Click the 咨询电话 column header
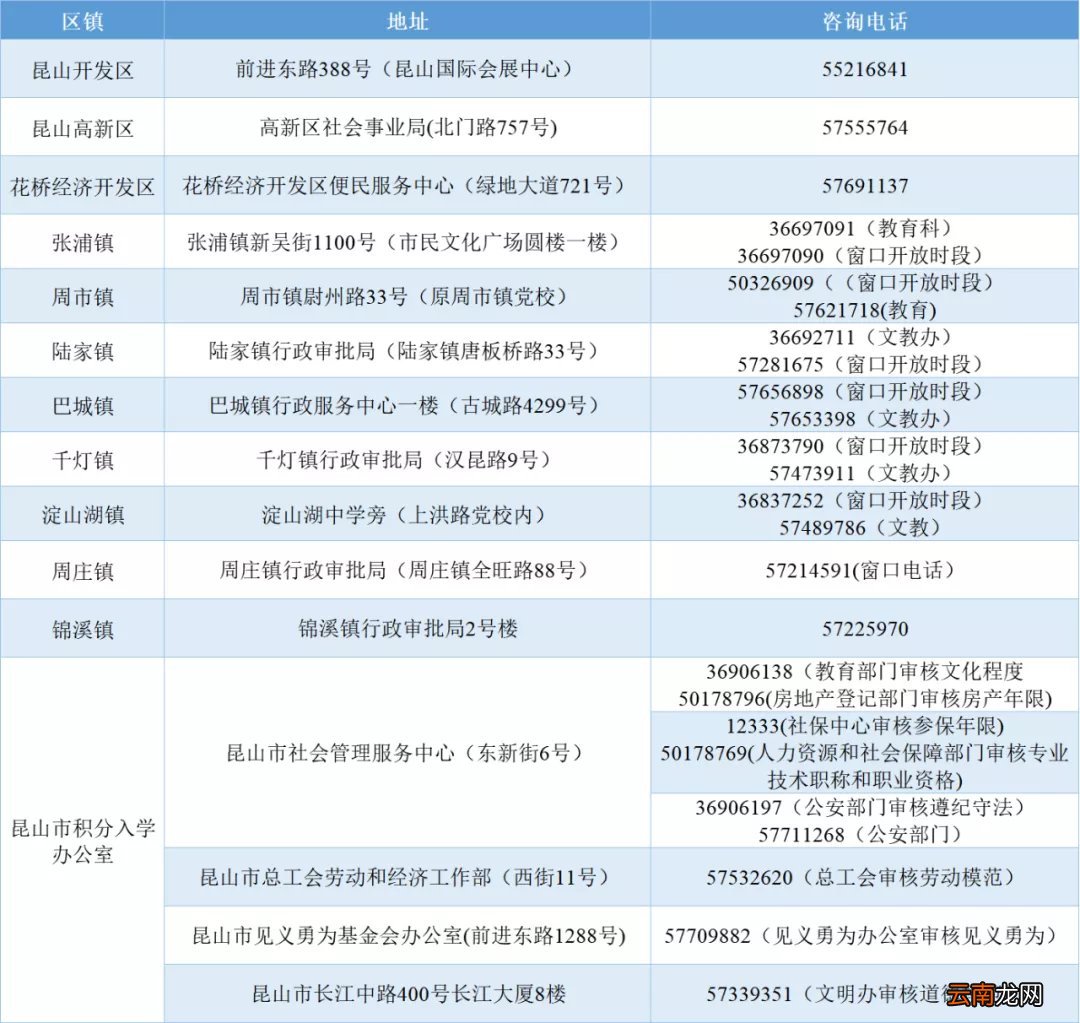The height and width of the screenshot is (1023, 1080). [x=864, y=21]
